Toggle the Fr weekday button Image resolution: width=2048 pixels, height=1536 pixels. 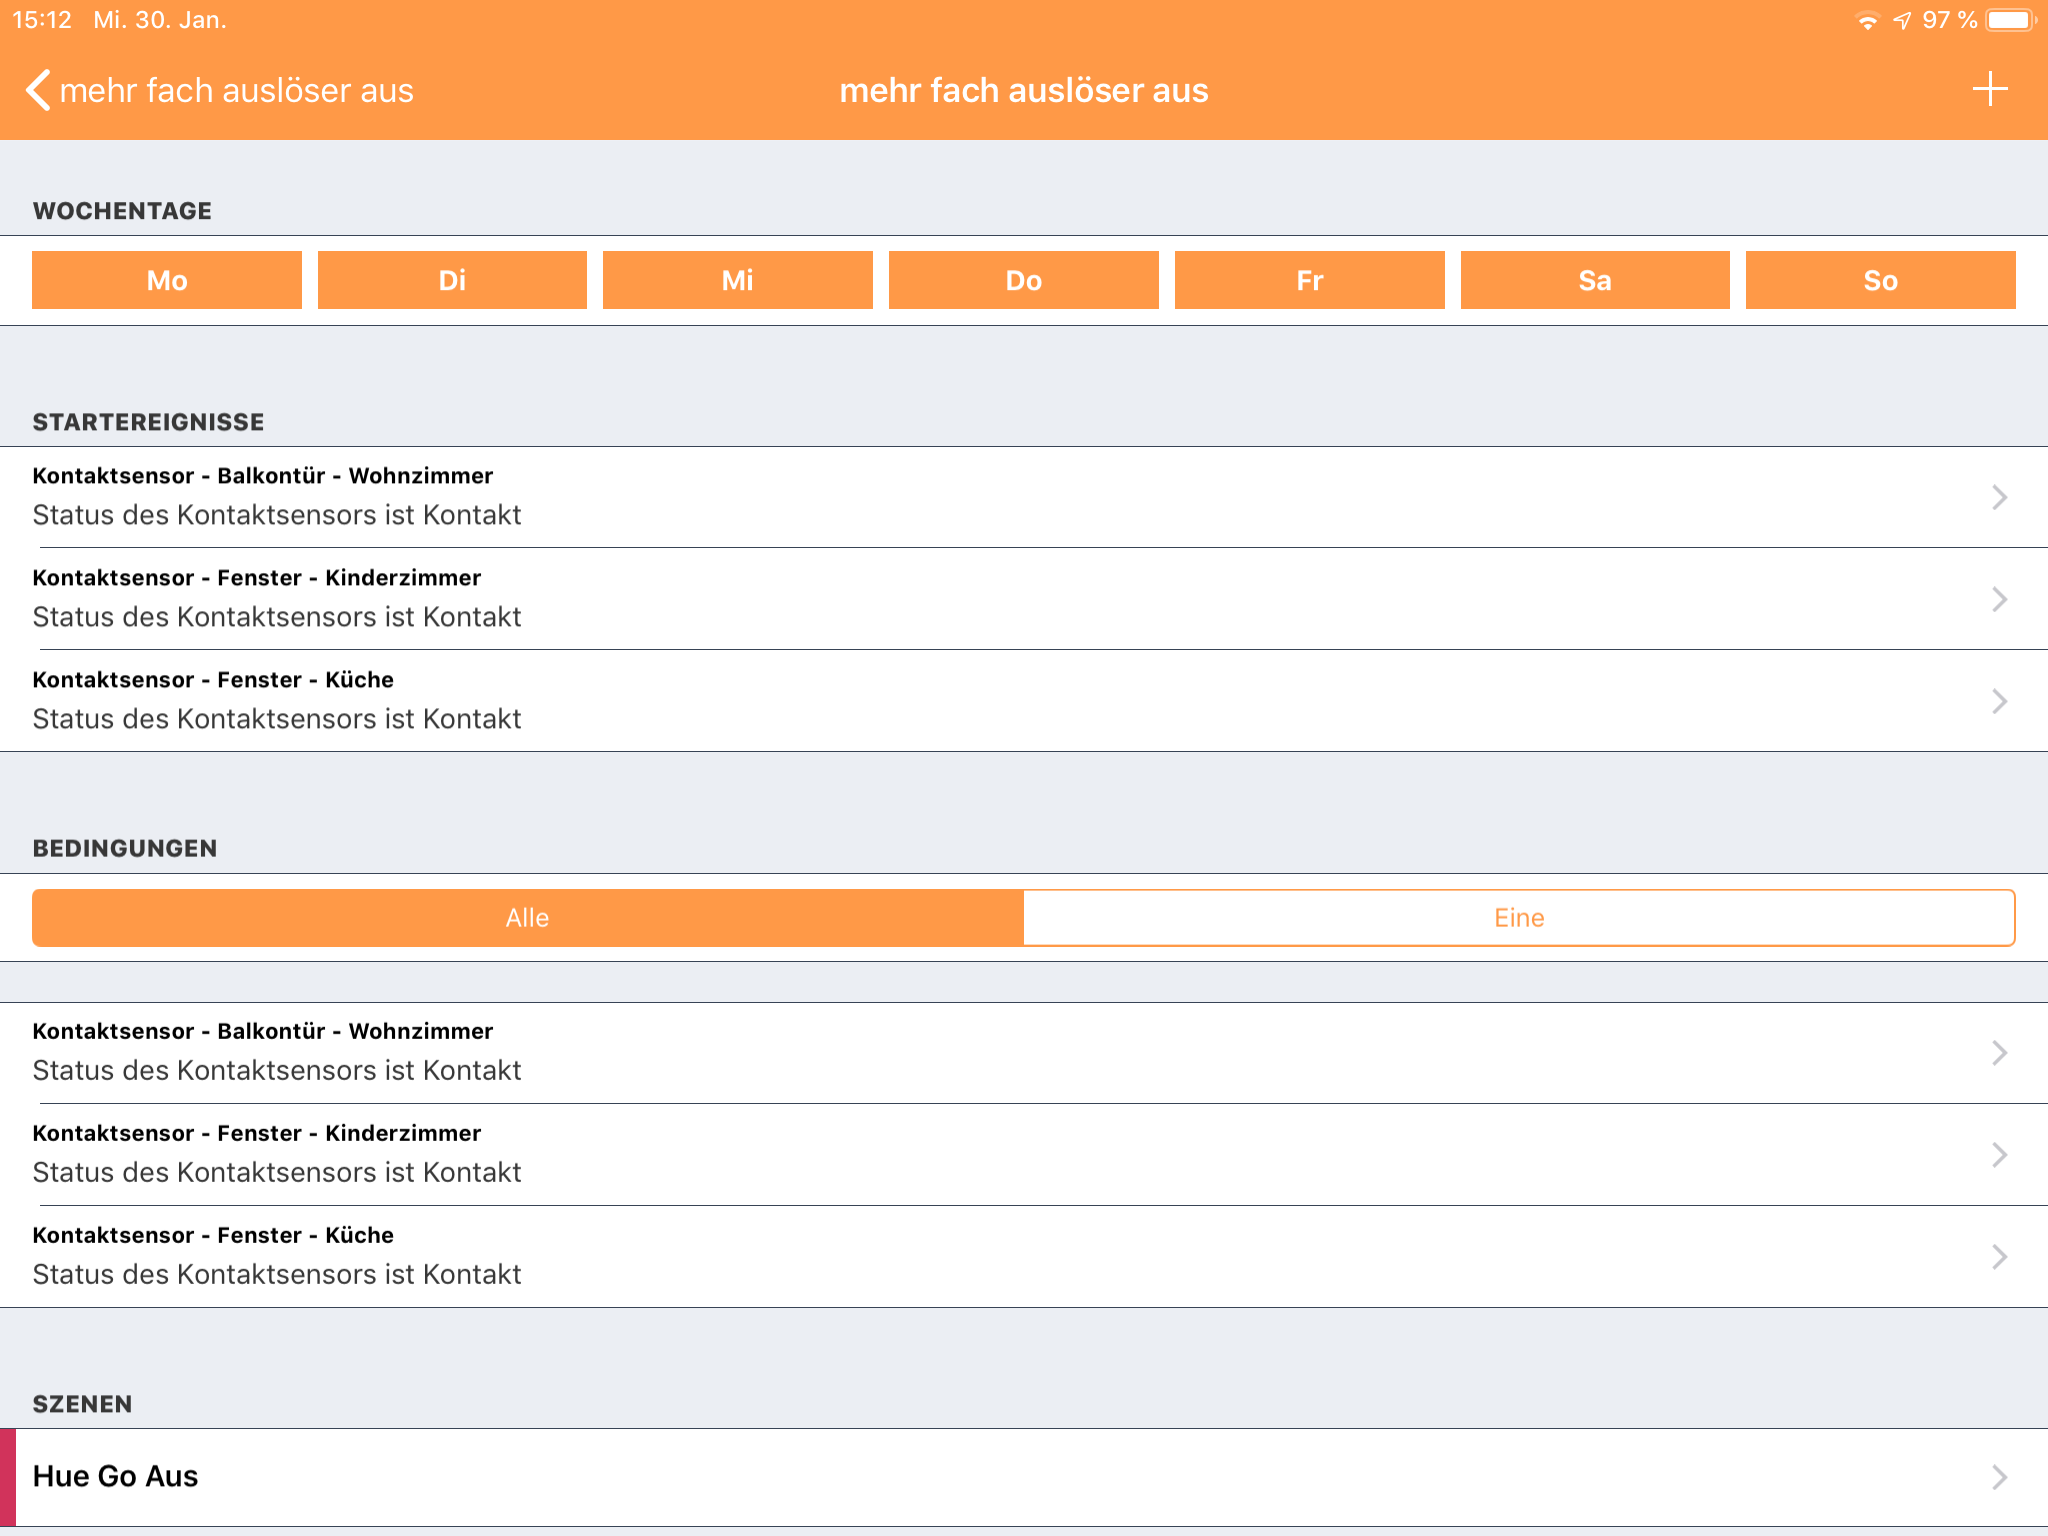tap(1309, 280)
